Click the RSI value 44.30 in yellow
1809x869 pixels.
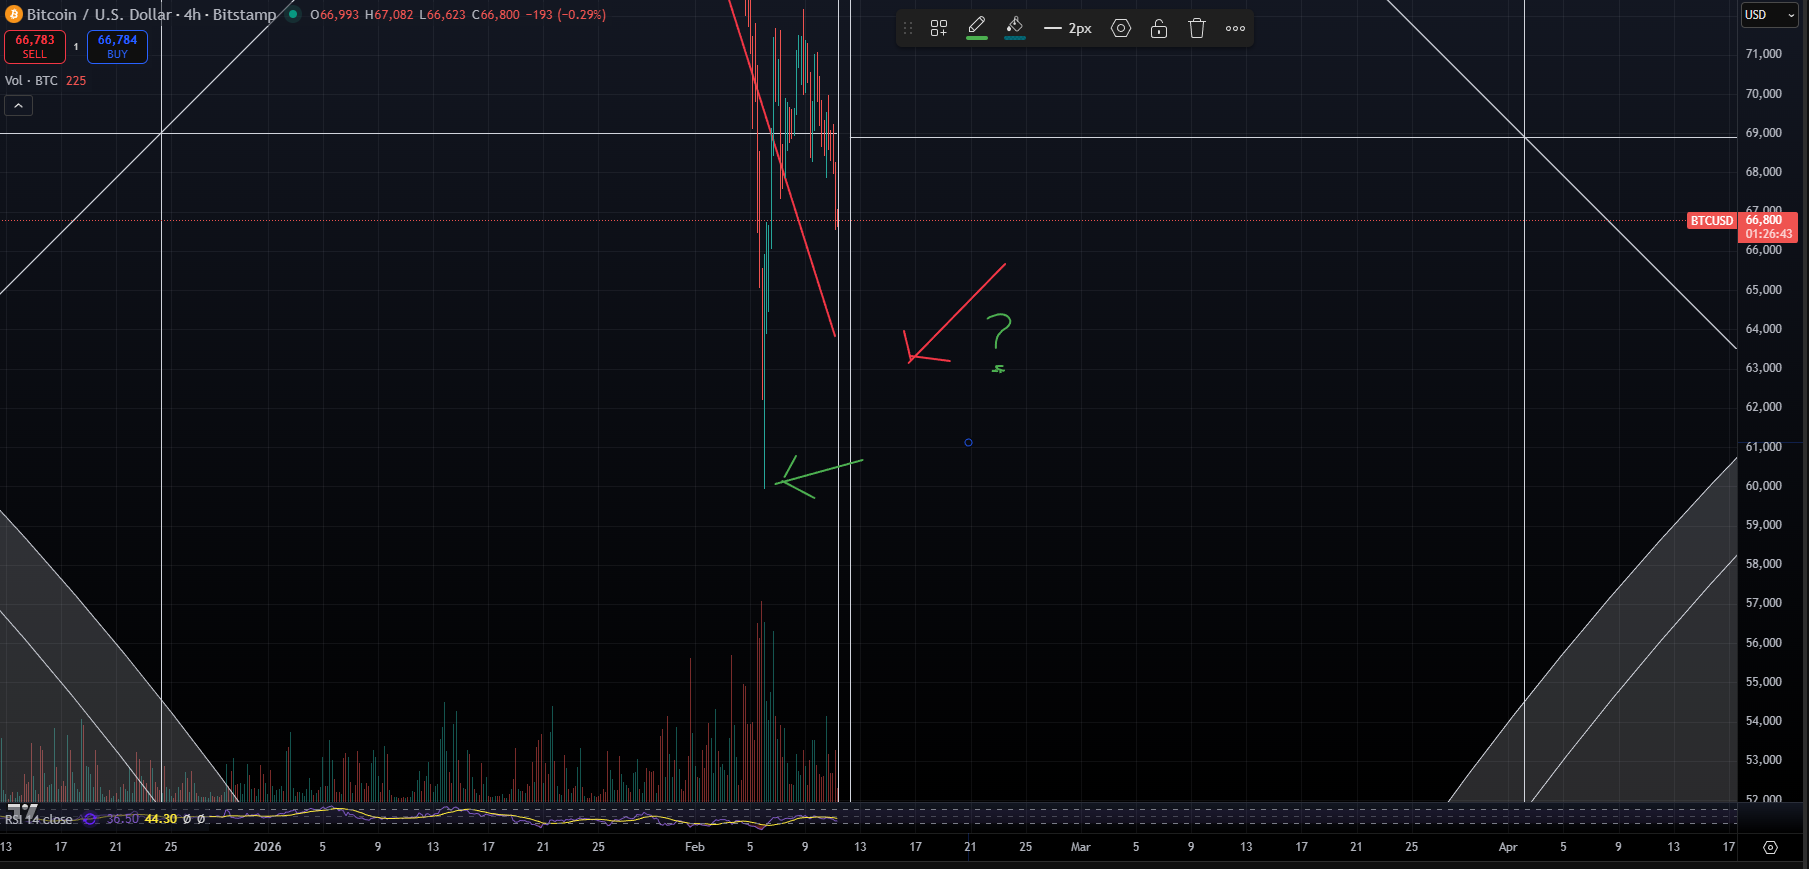[x=161, y=819]
